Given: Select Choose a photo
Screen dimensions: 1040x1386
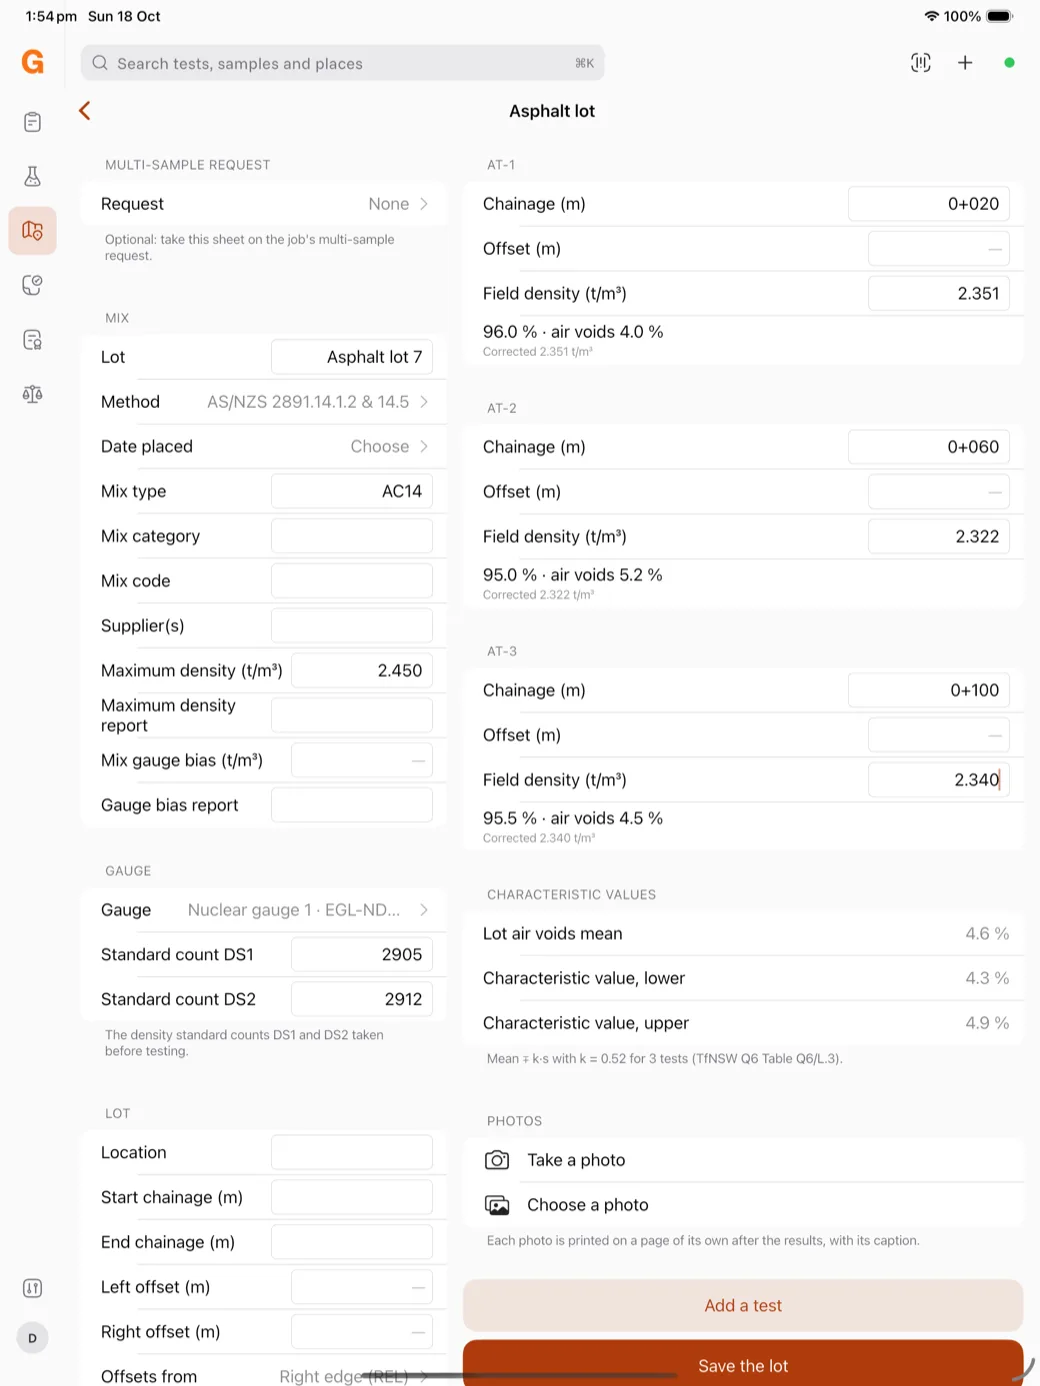Looking at the screenshot, I should [x=743, y=1205].
